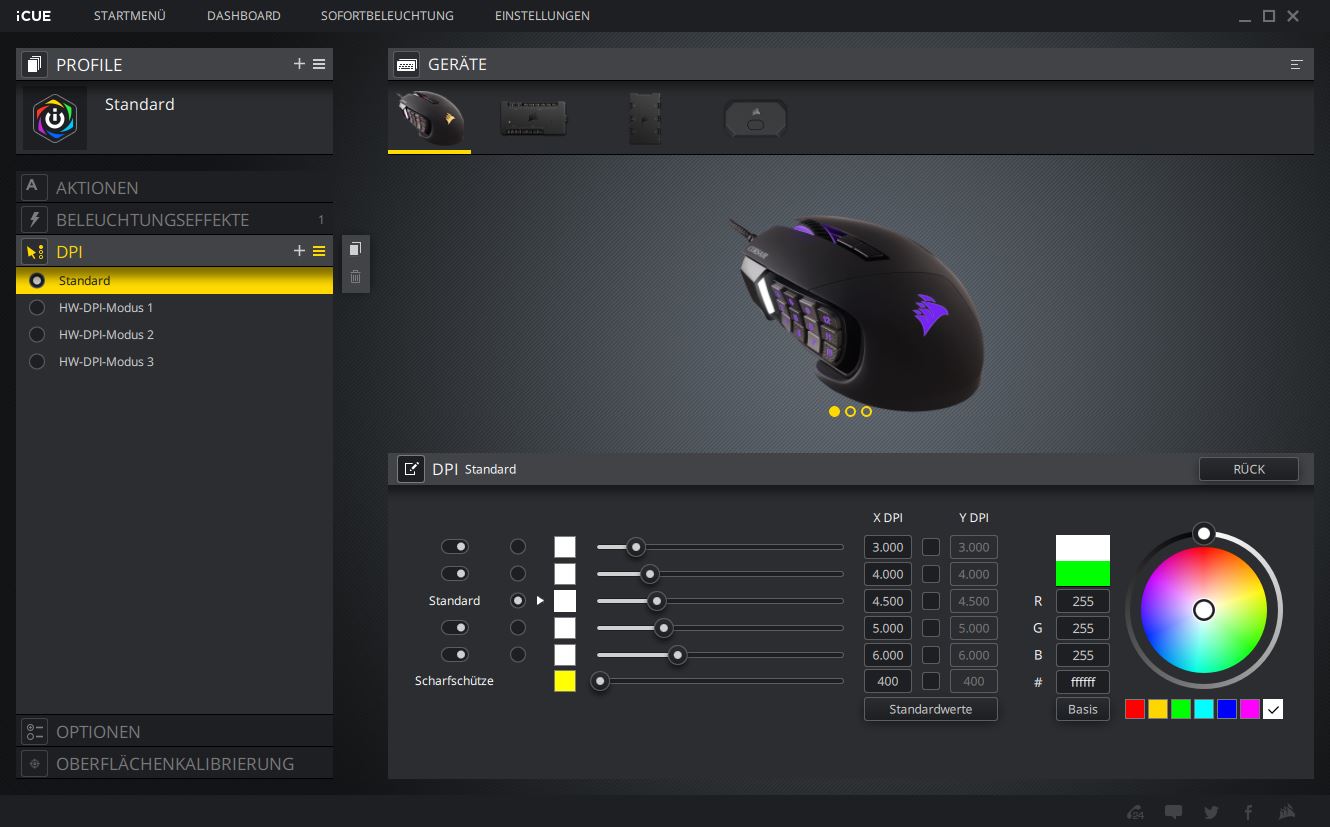Enable separate Y DPI for 3.000 row
1330x827 pixels.
[x=931, y=547]
